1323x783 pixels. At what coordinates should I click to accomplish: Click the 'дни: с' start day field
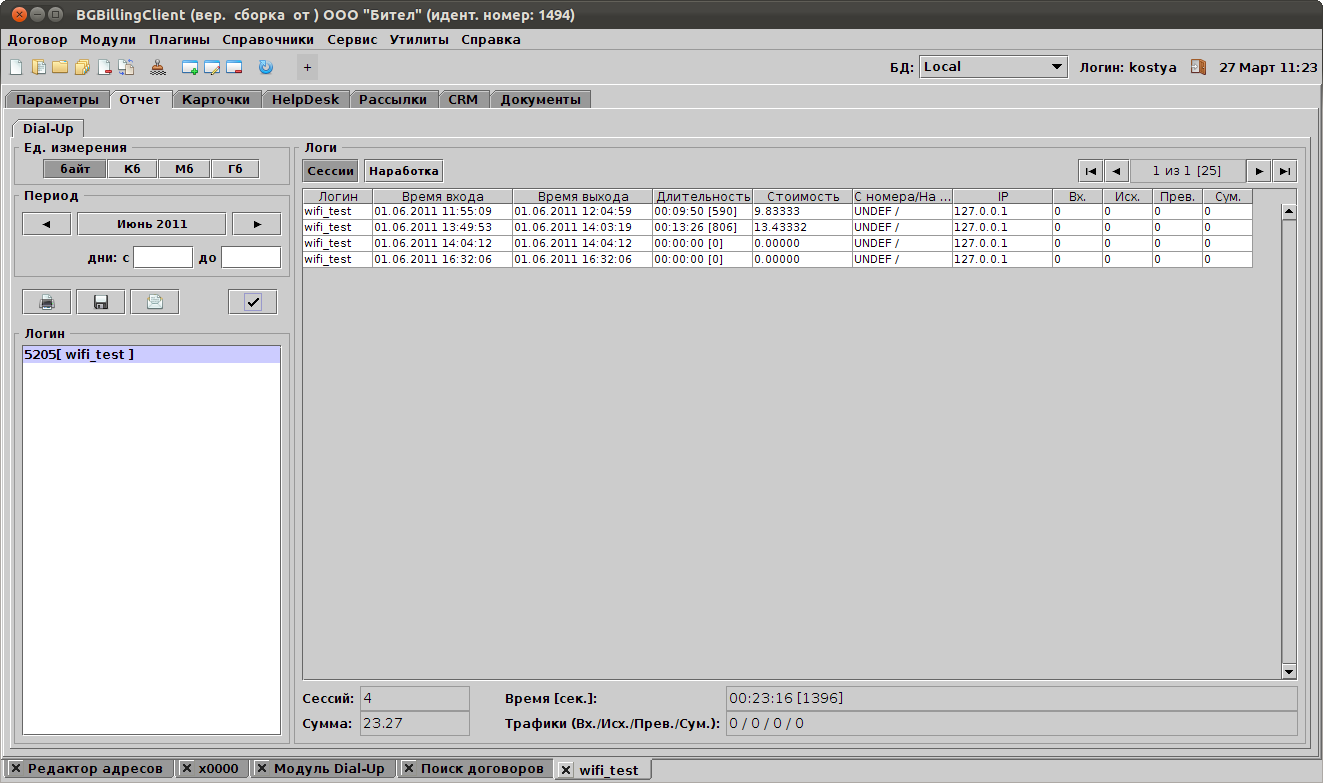point(163,258)
